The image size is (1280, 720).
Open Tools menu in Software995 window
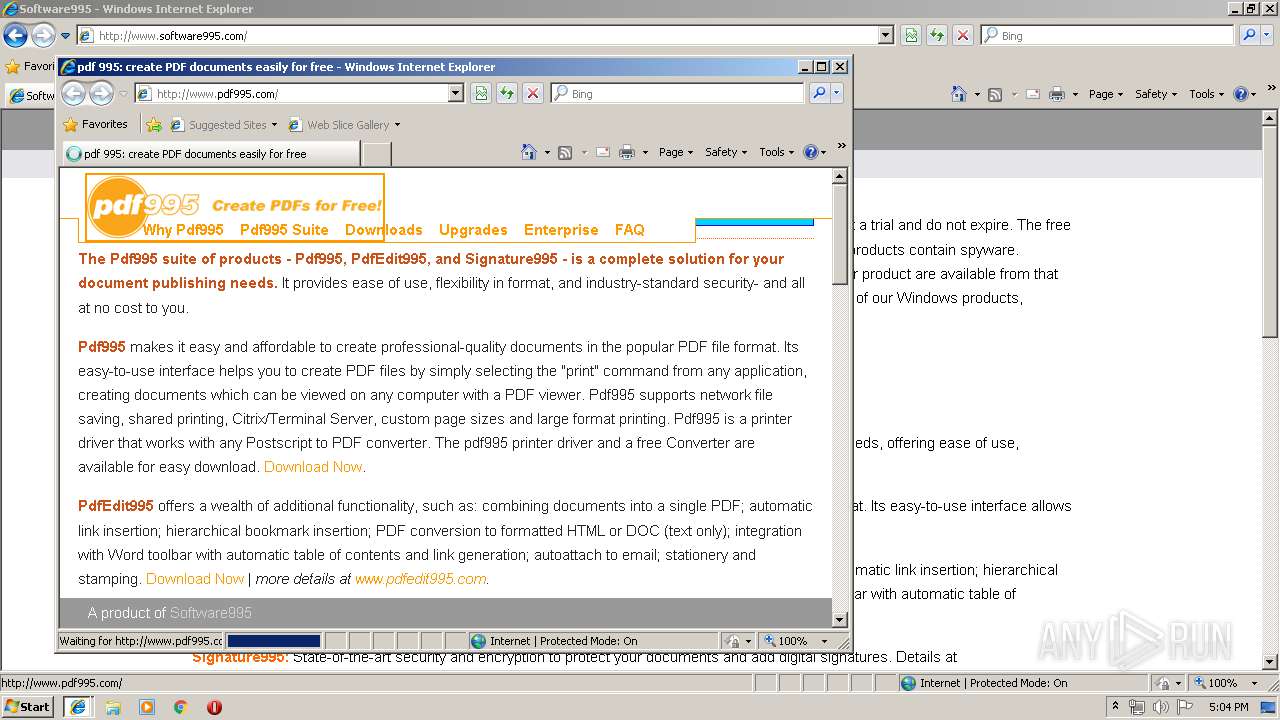point(1207,94)
